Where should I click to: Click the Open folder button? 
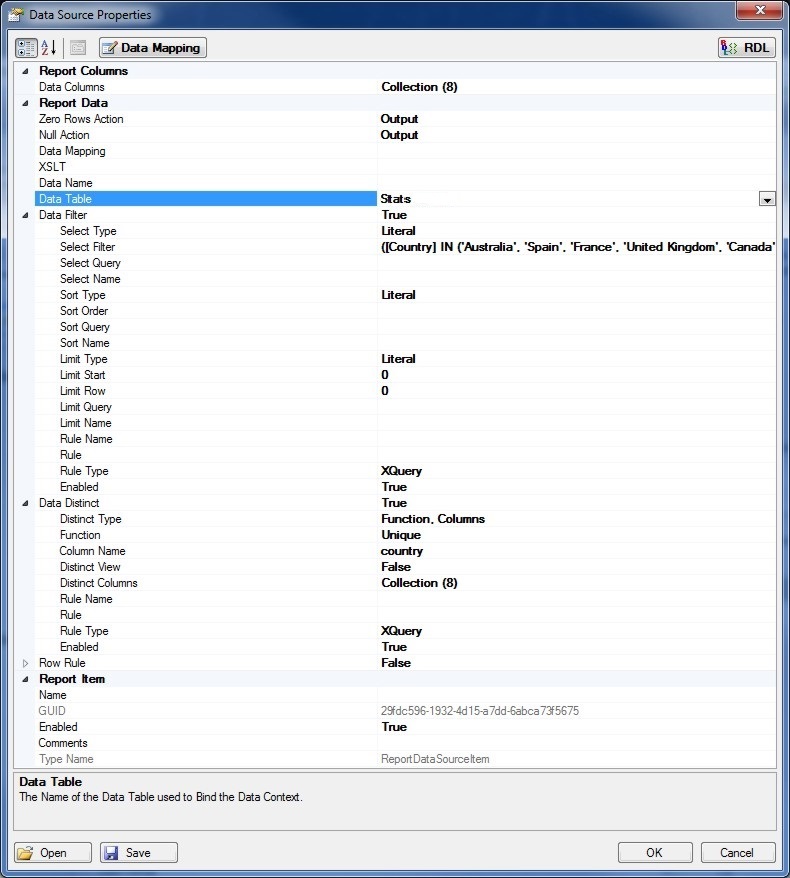[x=54, y=852]
